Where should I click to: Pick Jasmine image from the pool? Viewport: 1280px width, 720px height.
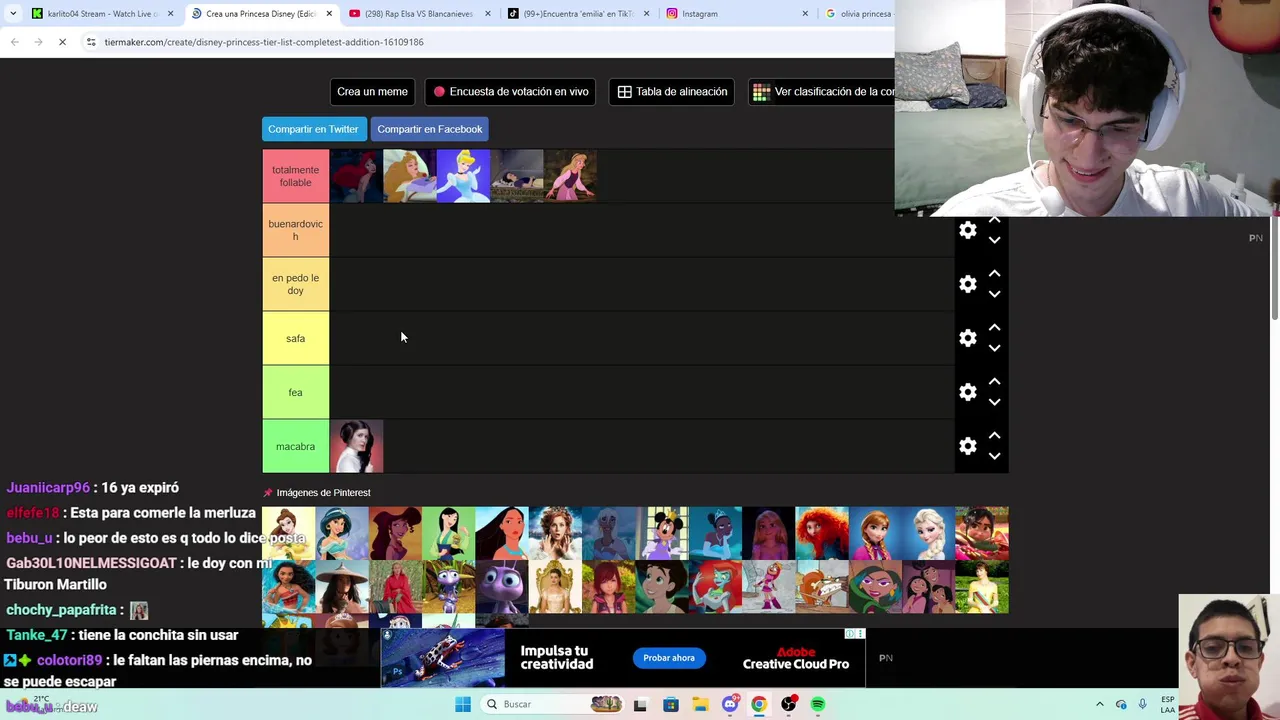tap(342, 533)
